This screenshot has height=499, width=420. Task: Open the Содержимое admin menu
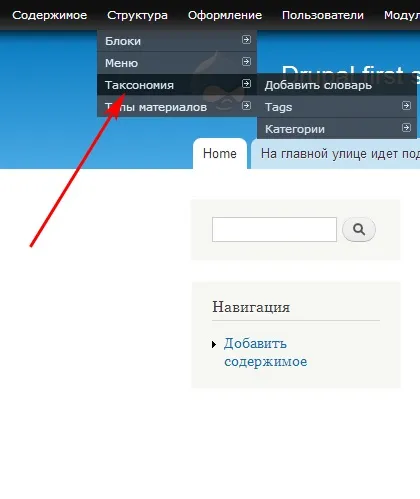(x=50, y=15)
